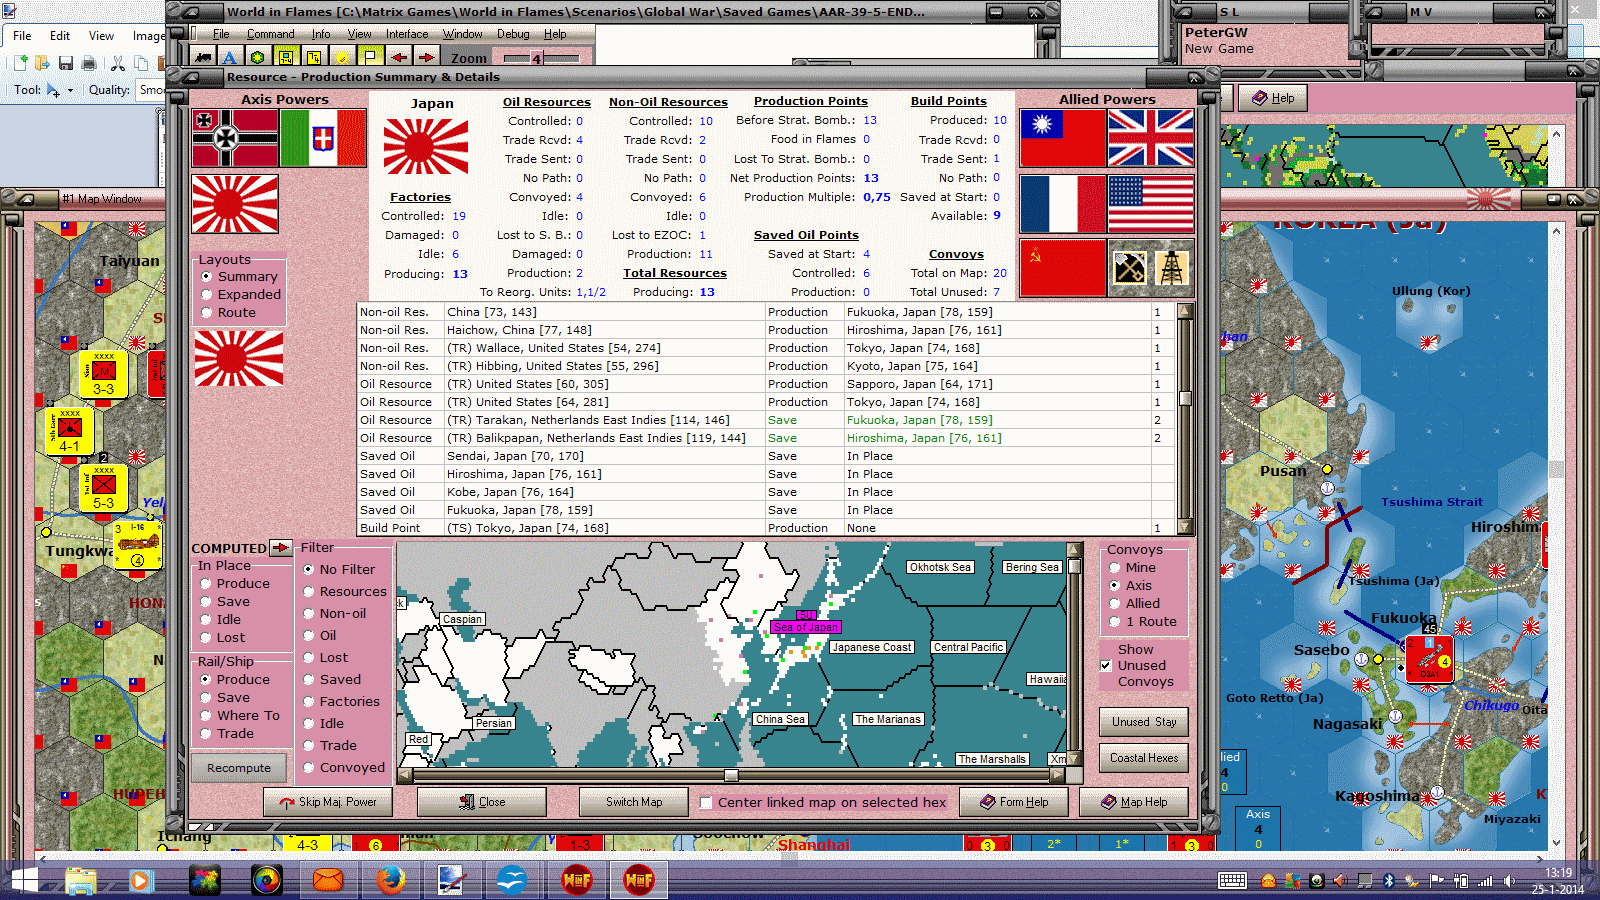This screenshot has width=1600, height=900.
Task: Click the down arrow of the table scrollbar
Action: pyautogui.click(x=1185, y=527)
